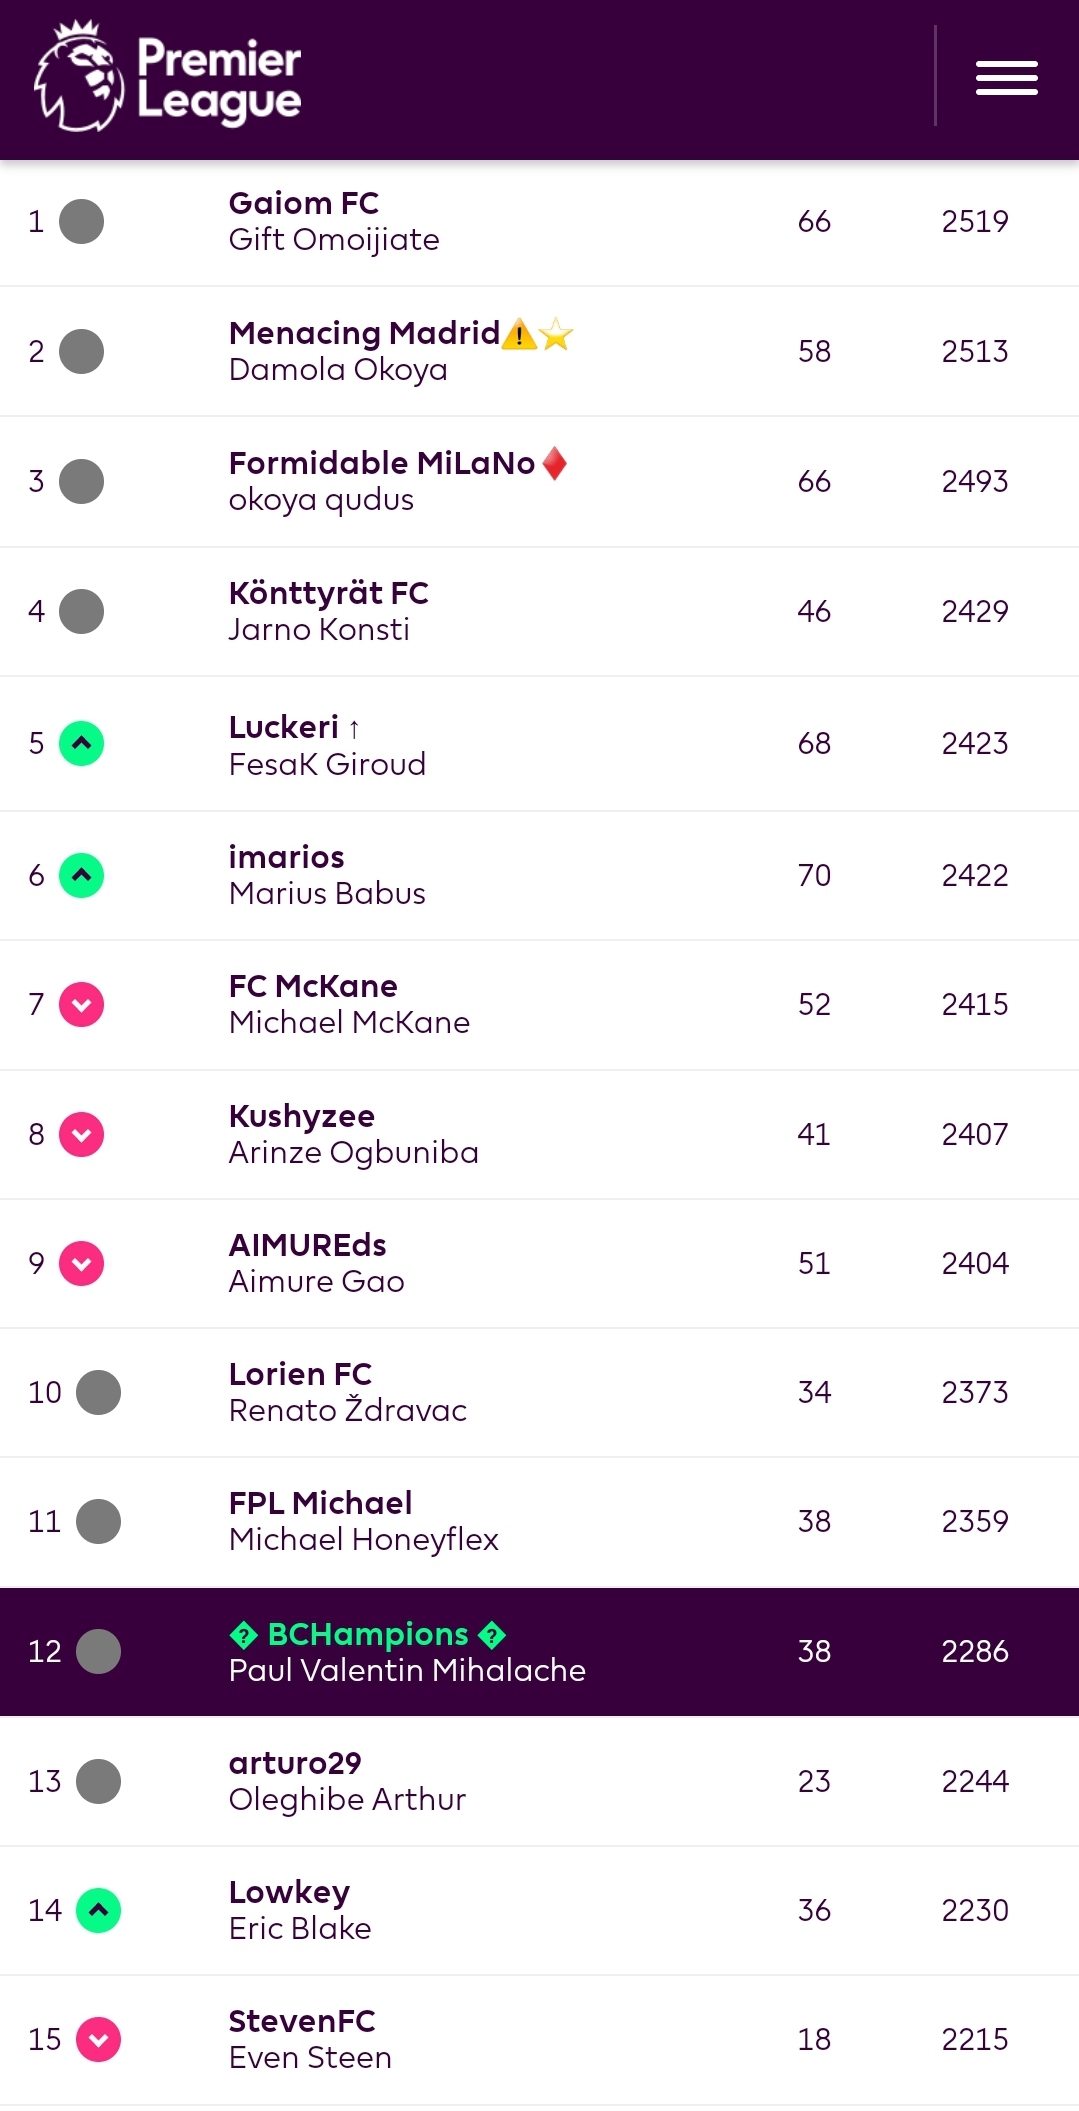The width and height of the screenshot is (1079, 2111).
Task: Click red down arrow beside FC McKane
Action: [82, 1004]
